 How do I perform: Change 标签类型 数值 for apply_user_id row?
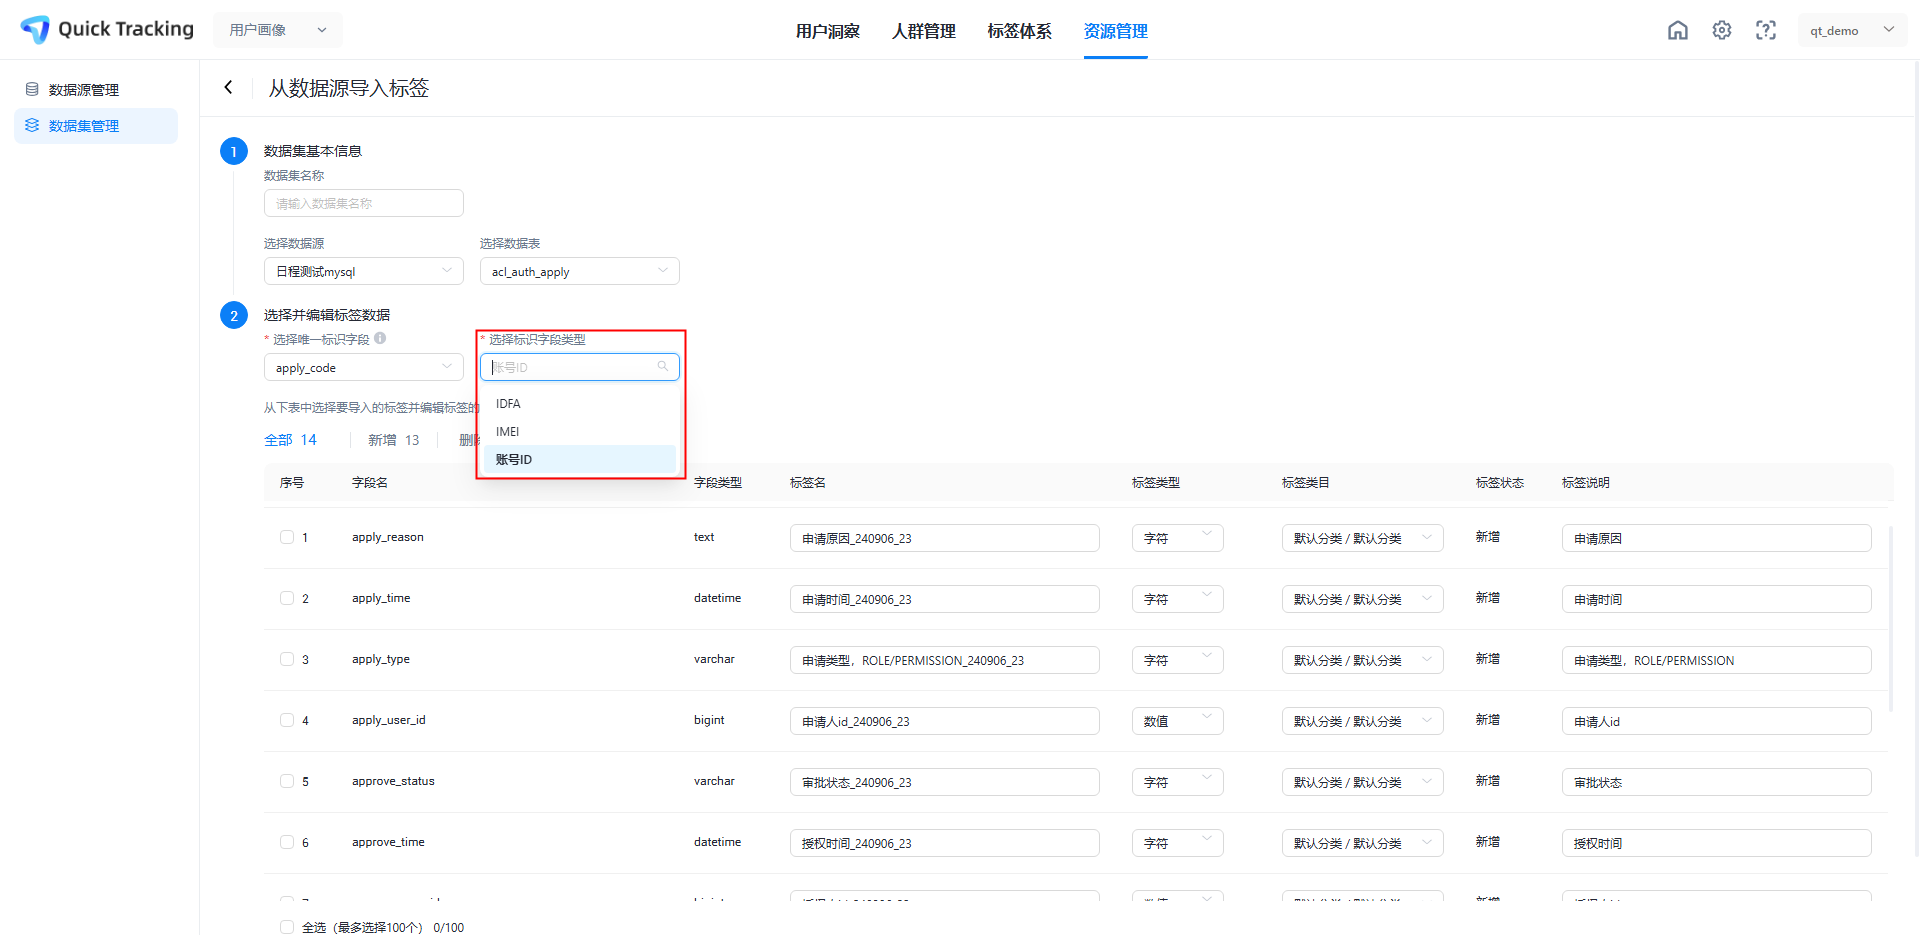pos(1178,721)
